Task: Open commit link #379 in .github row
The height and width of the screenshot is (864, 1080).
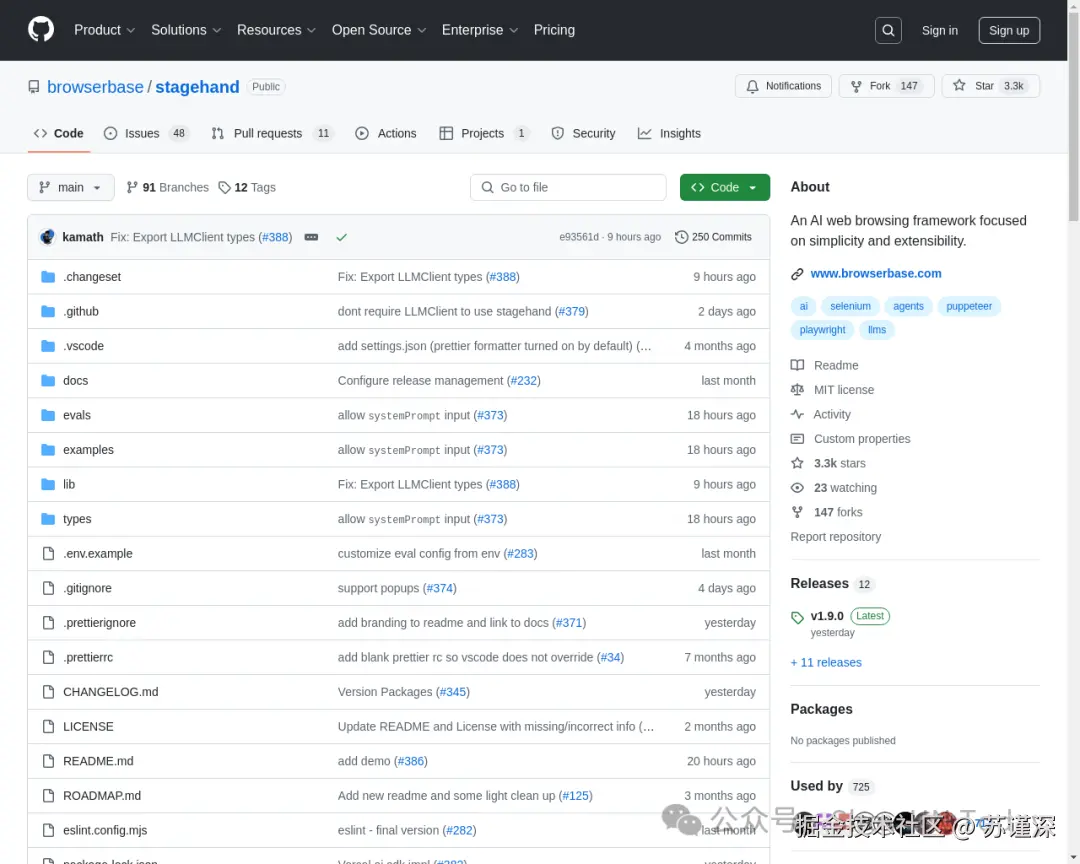Action: [x=571, y=311]
